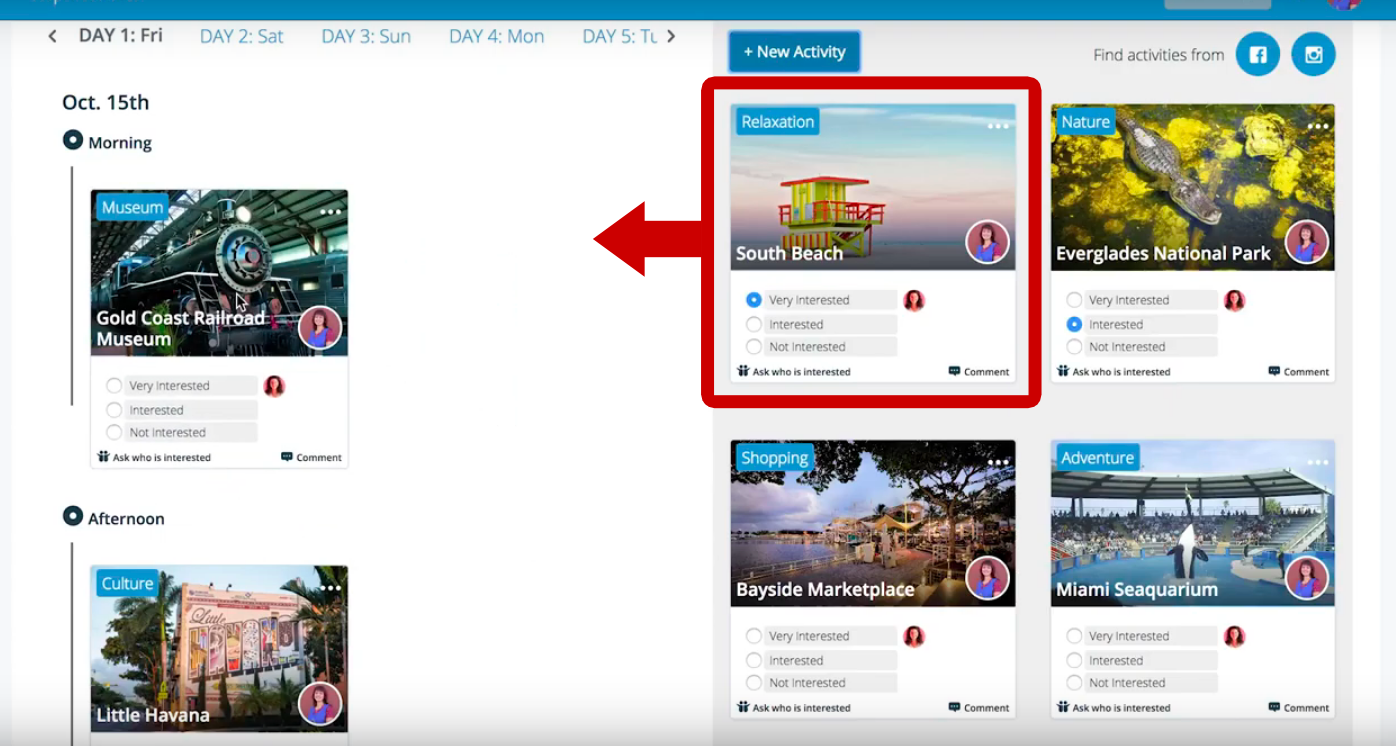
Task: Click the Gold Coast Railroad Museum organizer avatar
Action: [320, 328]
